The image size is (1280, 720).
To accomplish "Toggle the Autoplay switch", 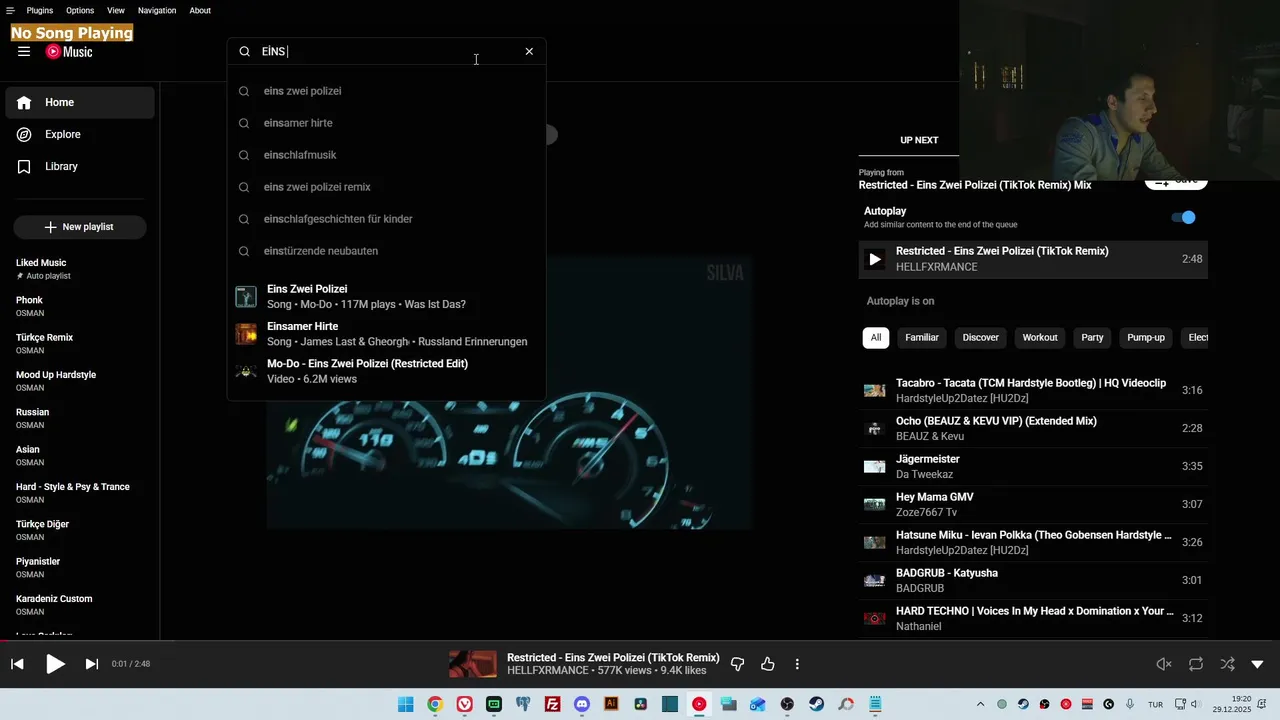I will [x=1184, y=217].
